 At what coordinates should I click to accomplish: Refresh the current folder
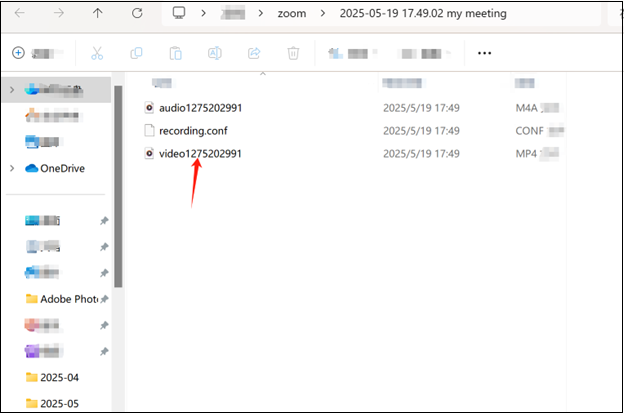[137, 13]
